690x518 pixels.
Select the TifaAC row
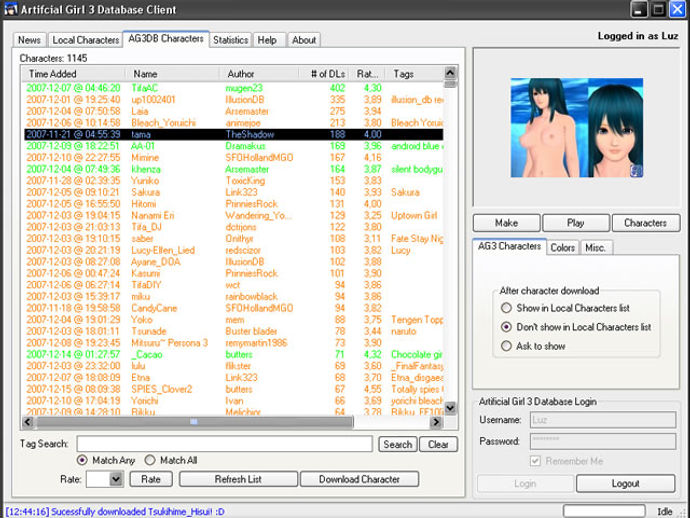tap(233, 88)
